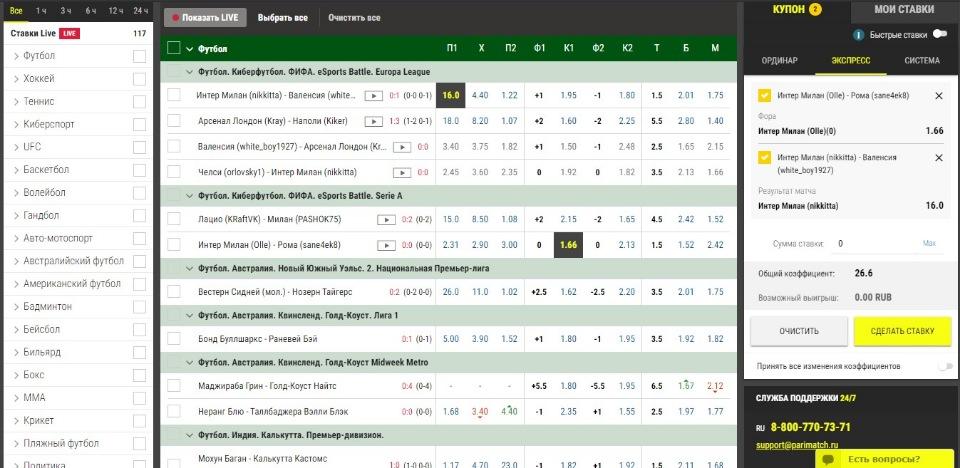This screenshot has width=960, height=468.
Task: Check the Теннис checkbox in sidebar
Action: (x=140, y=102)
